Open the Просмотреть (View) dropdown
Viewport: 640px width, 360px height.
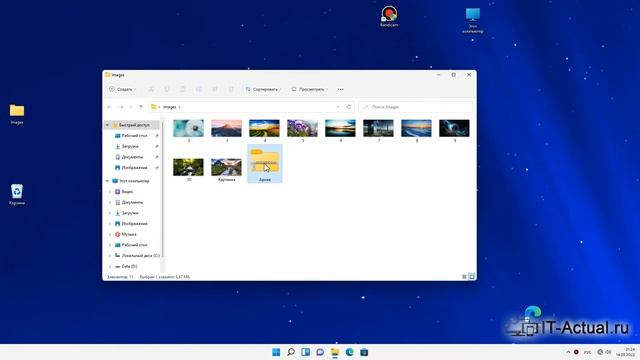tap(310, 89)
